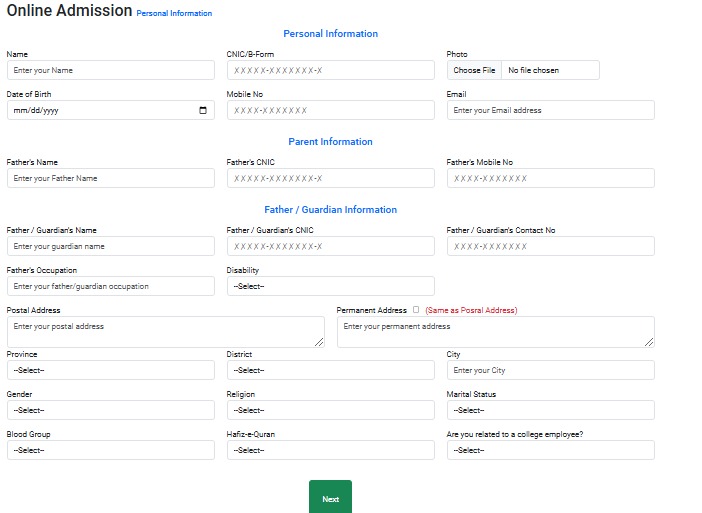Click the Postal Address text area
Viewport: 702px width, 513px height.
point(165,331)
